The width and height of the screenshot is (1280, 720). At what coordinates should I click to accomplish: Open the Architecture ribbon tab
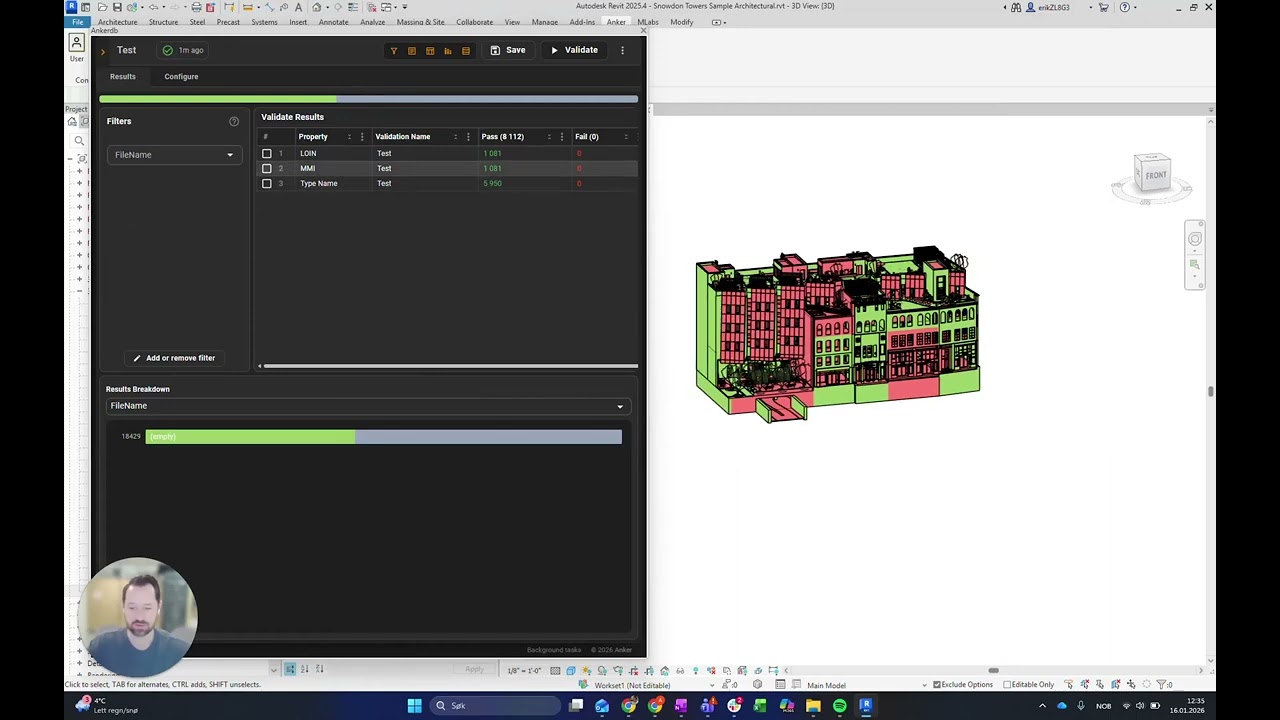click(x=118, y=22)
